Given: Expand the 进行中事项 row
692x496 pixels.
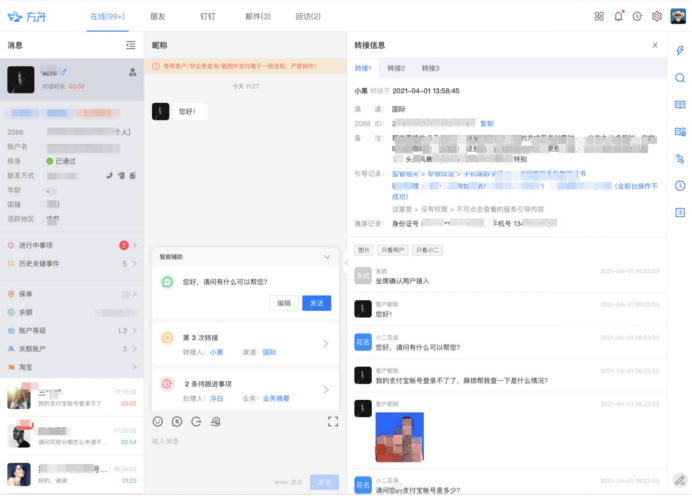Looking at the screenshot, I should [x=135, y=245].
